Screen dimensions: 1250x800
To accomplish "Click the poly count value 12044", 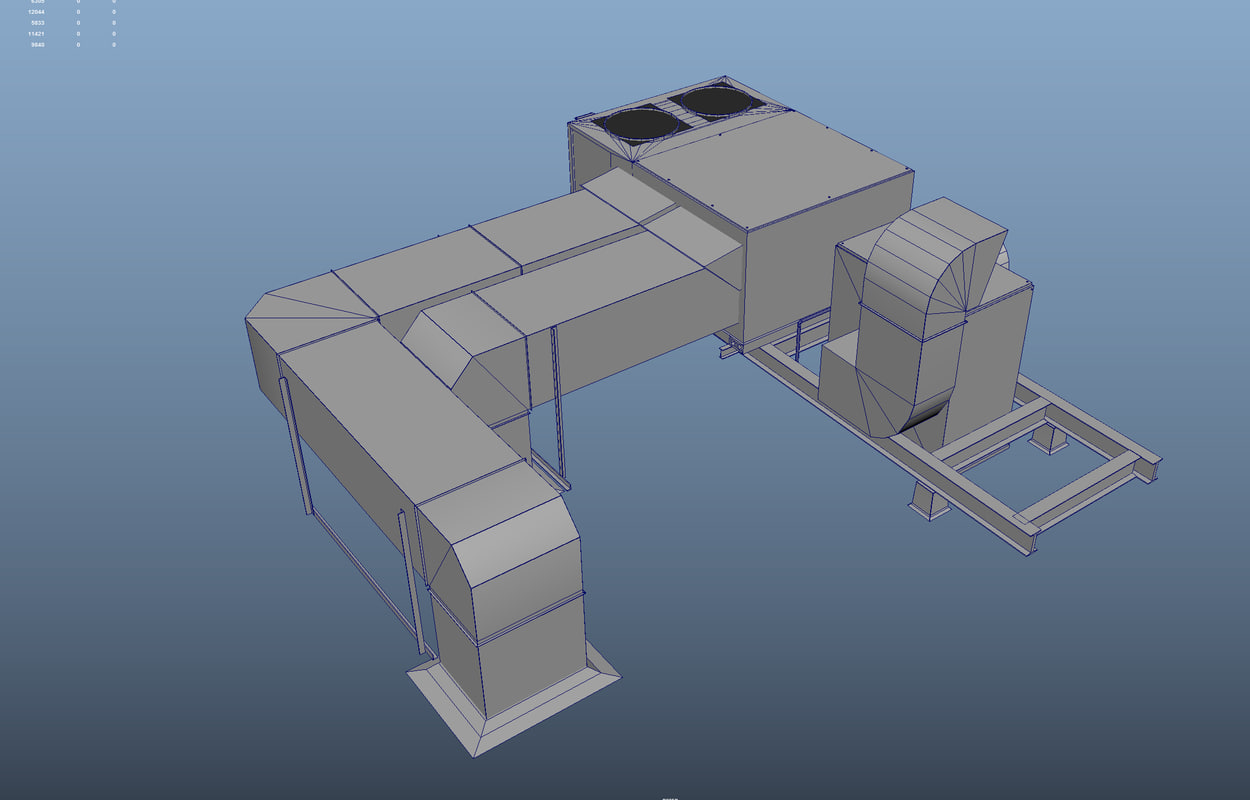I will click(x=37, y=12).
